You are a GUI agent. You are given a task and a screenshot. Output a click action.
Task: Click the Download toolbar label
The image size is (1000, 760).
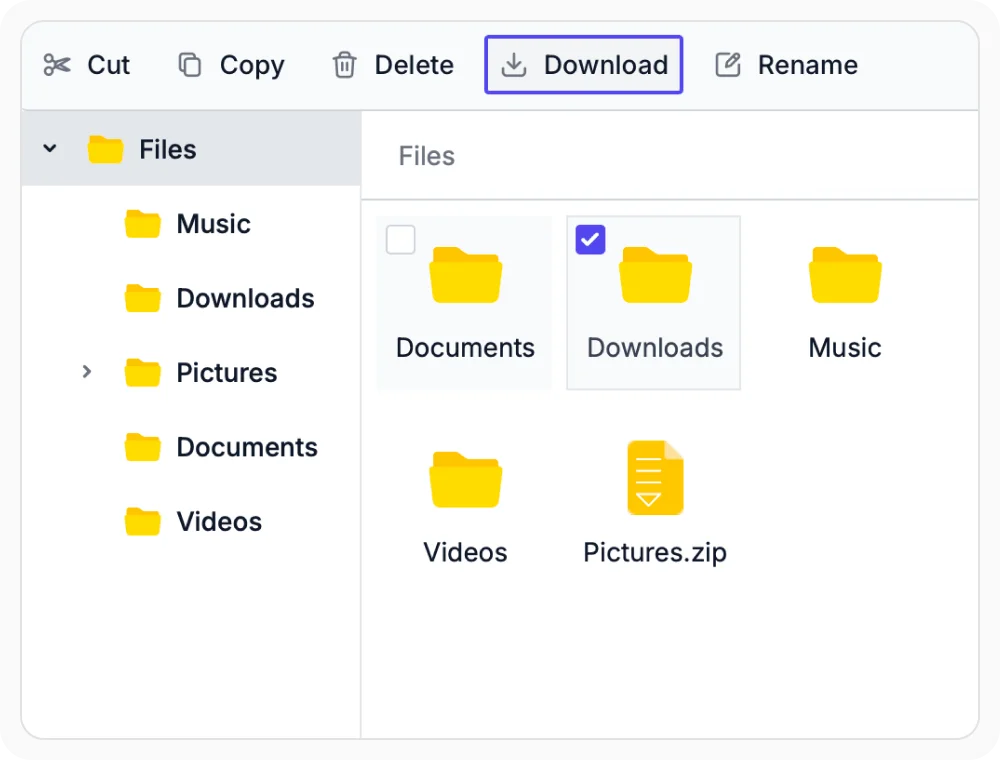(x=606, y=65)
